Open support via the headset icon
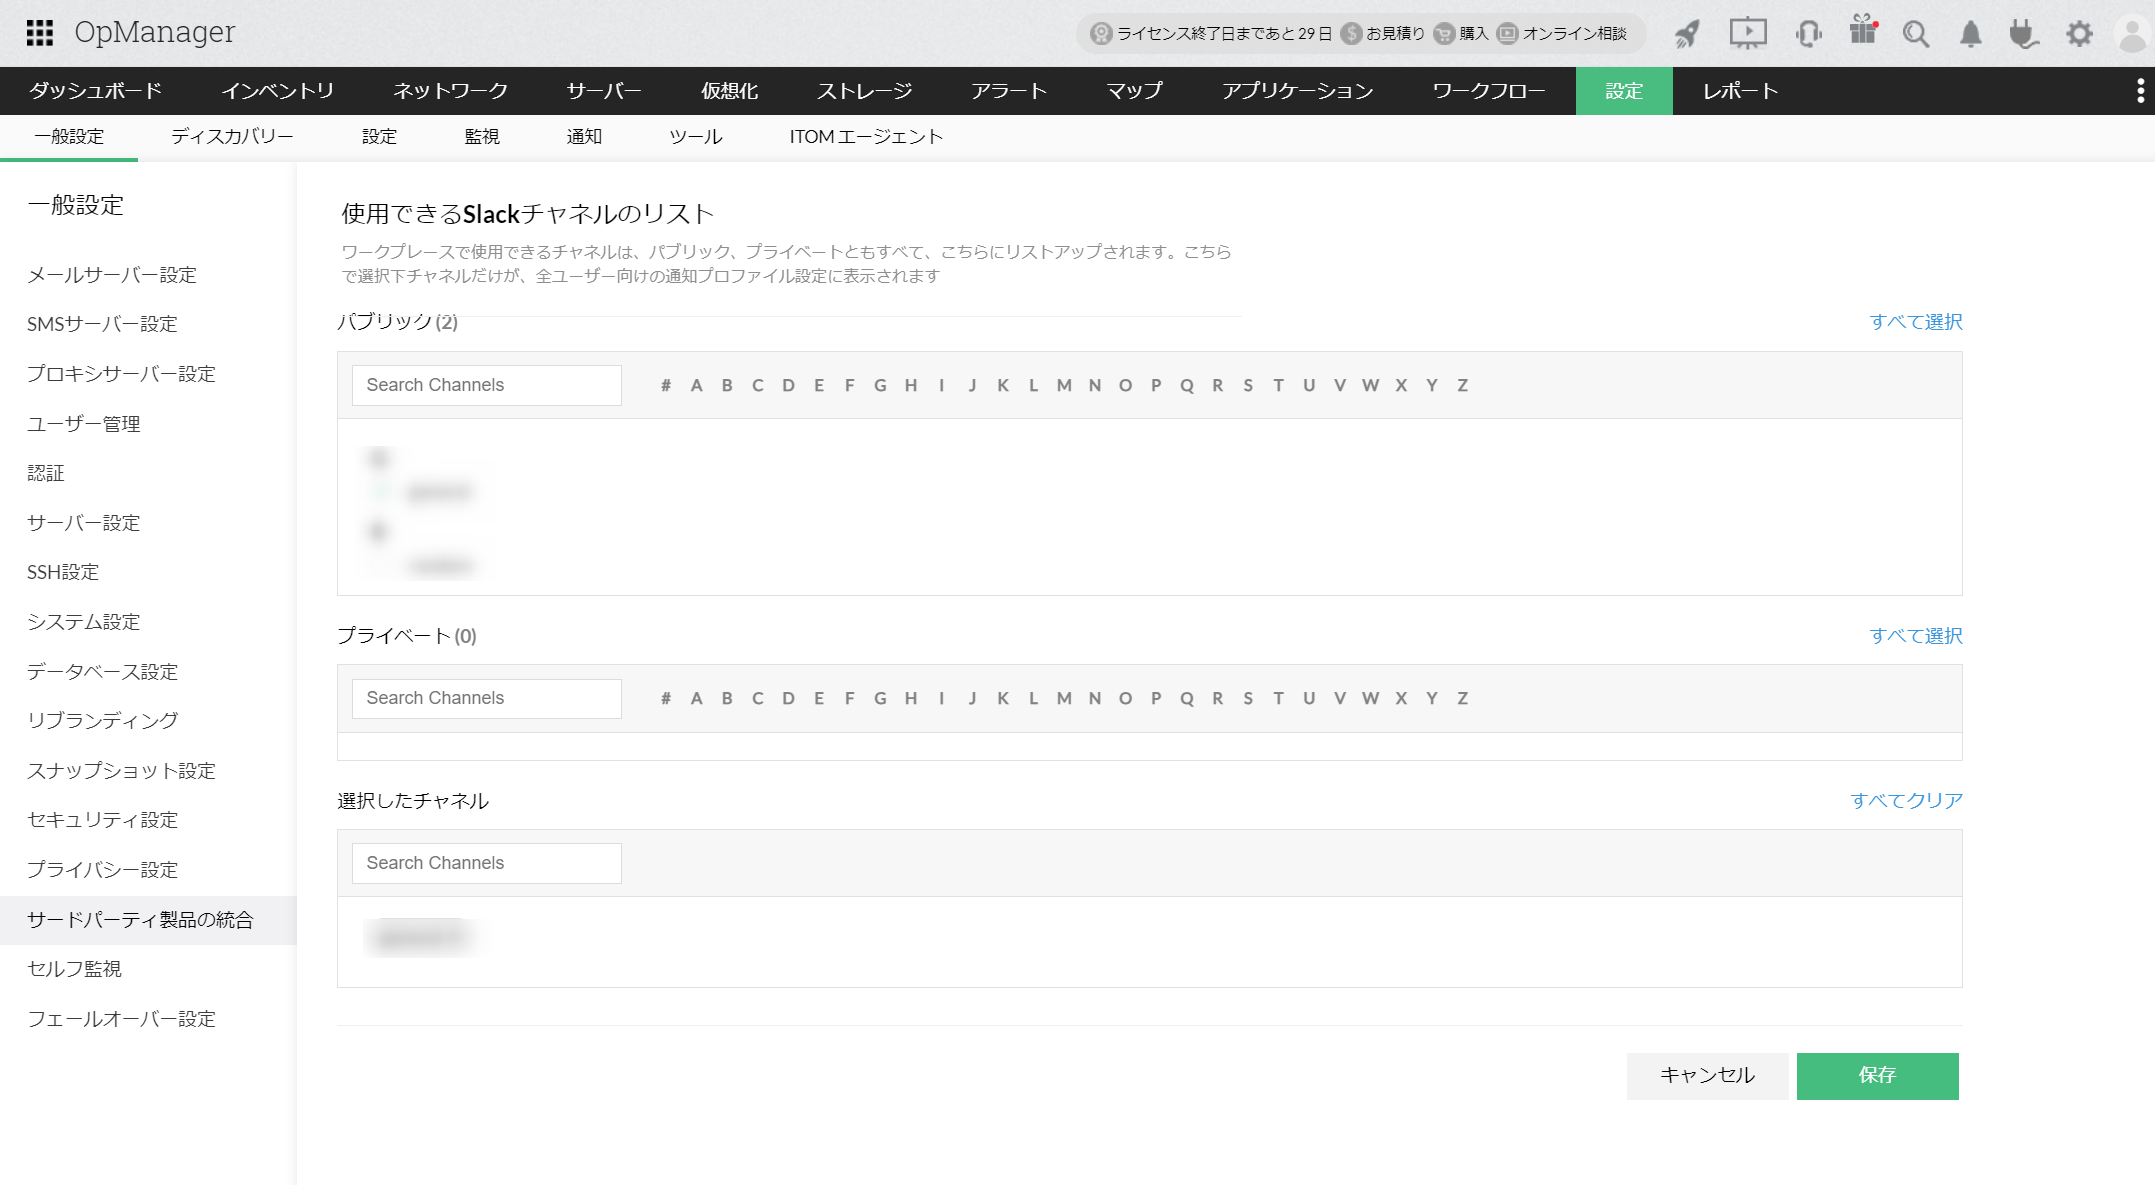The height and width of the screenshot is (1185, 2155). [1808, 32]
